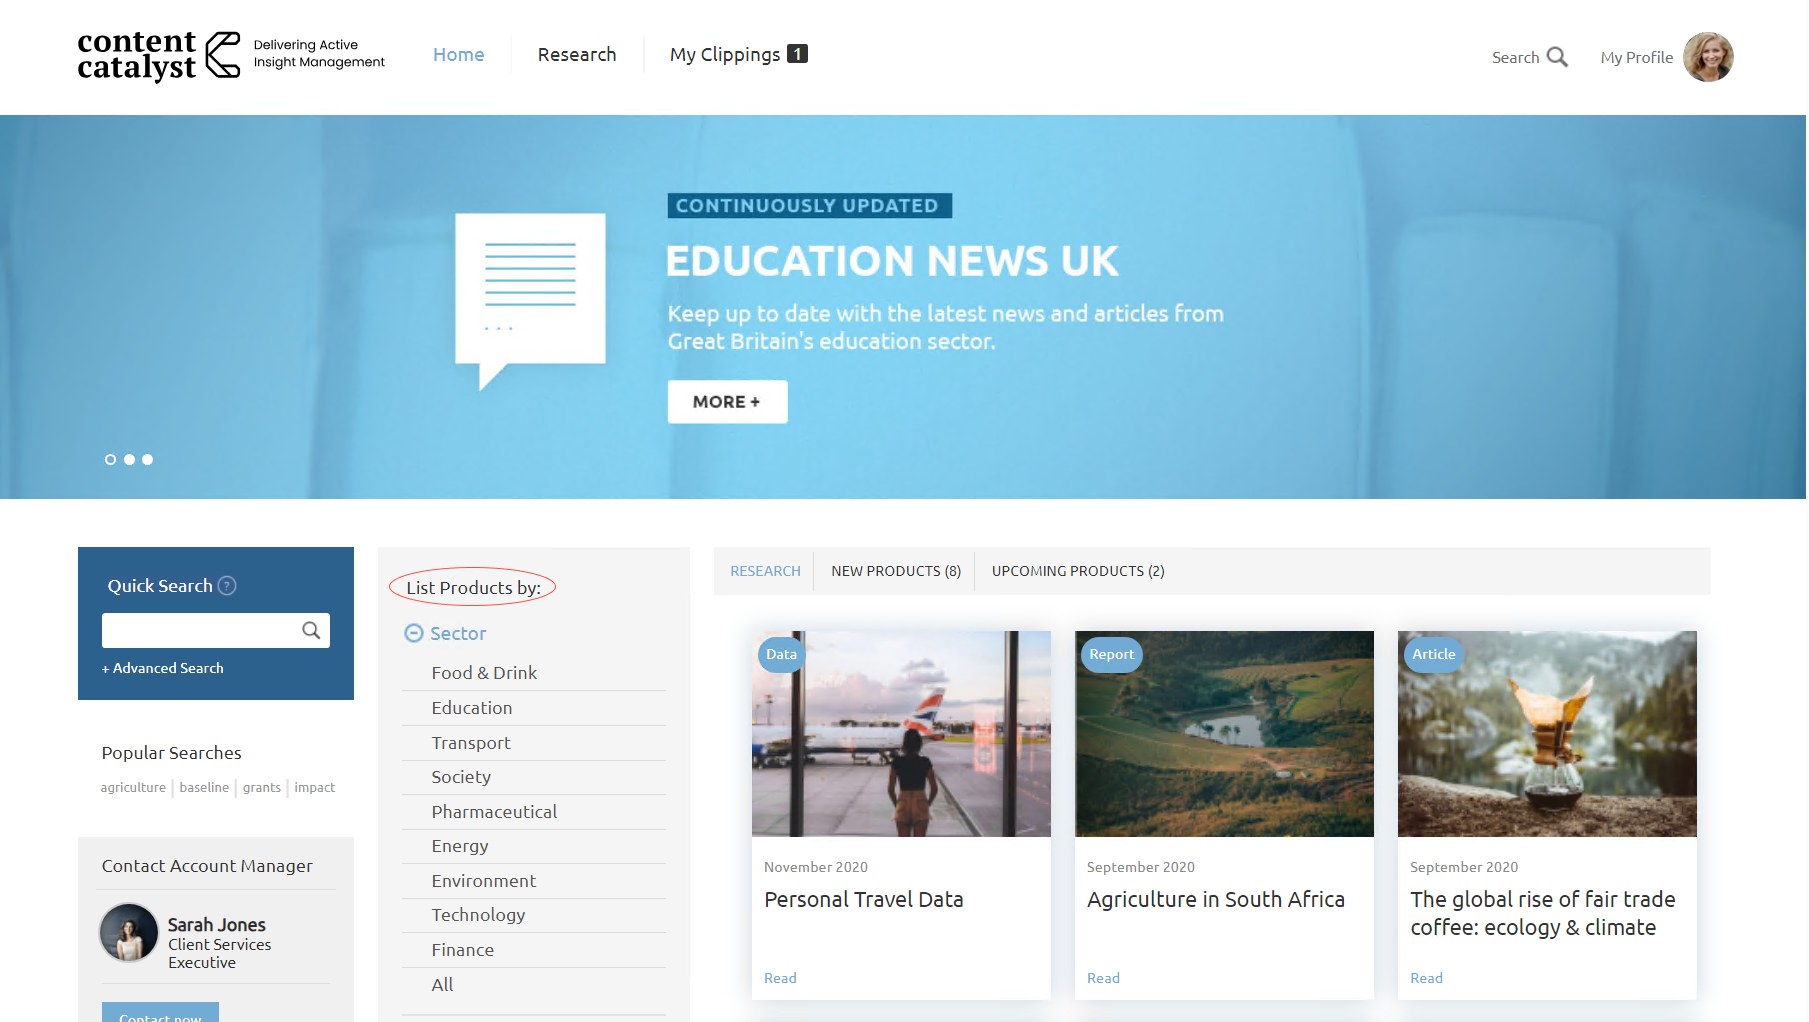Click the search magnifier icon in header
Viewport: 1809px width, 1022px height.
pyautogui.click(x=1557, y=57)
